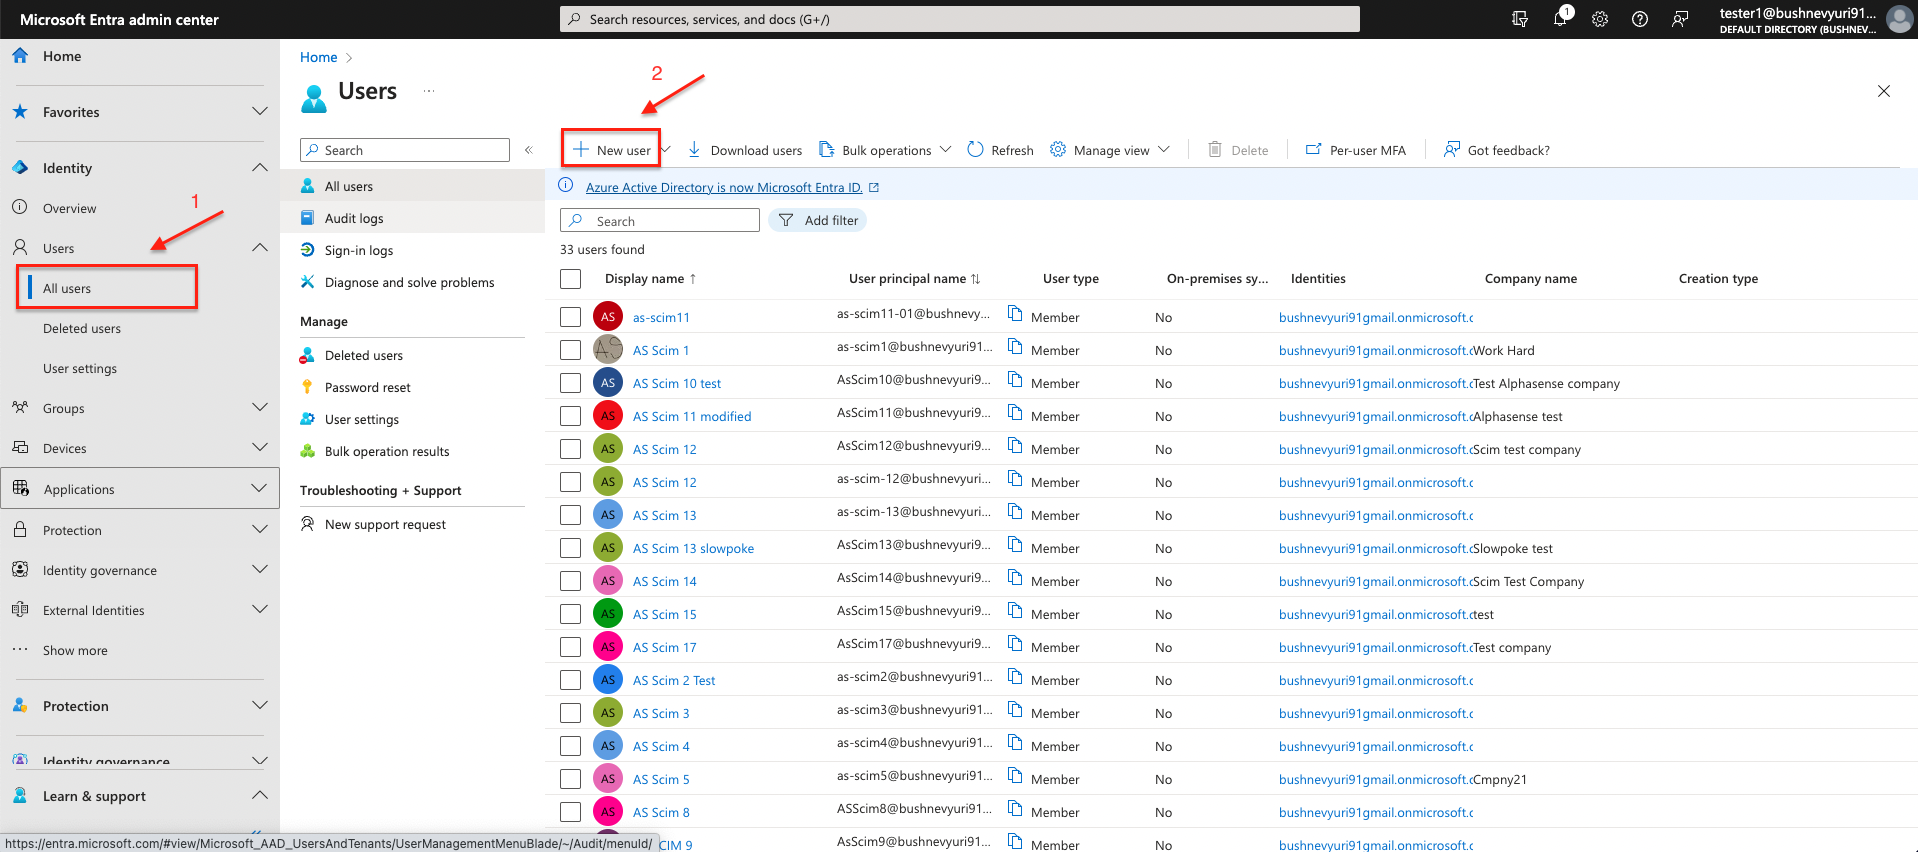
Task: Expand the Devices section
Action: pos(260,447)
